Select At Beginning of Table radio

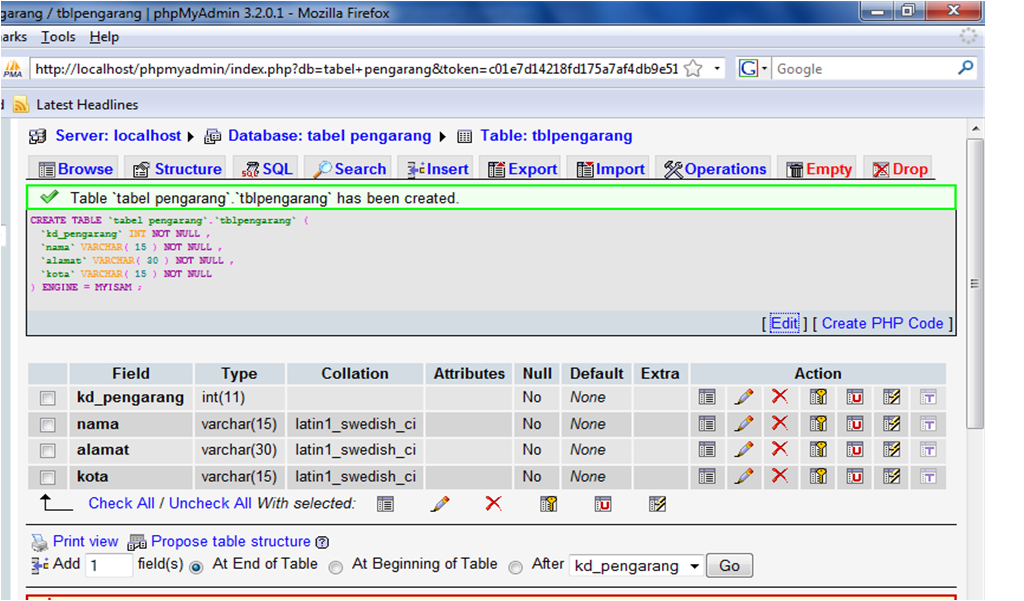[336, 567]
